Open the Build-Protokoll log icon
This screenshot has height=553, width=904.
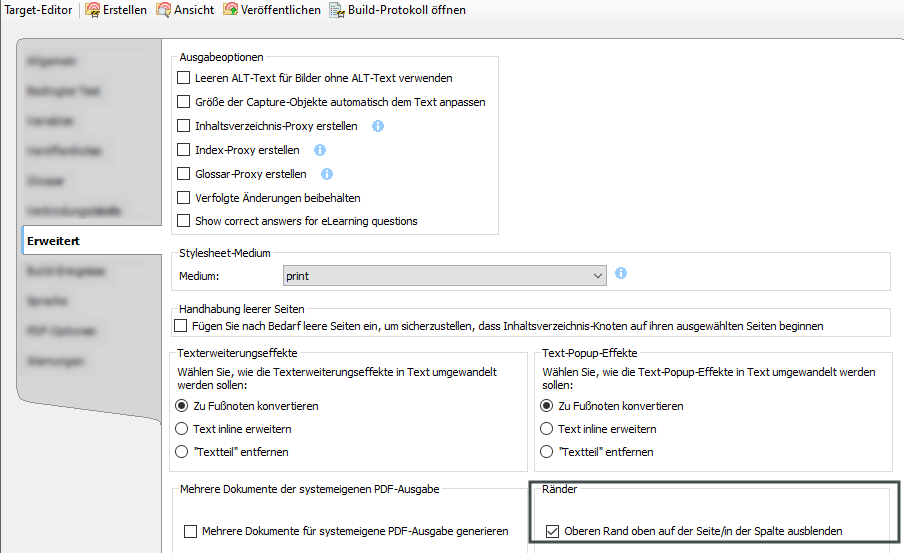click(337, 10)
